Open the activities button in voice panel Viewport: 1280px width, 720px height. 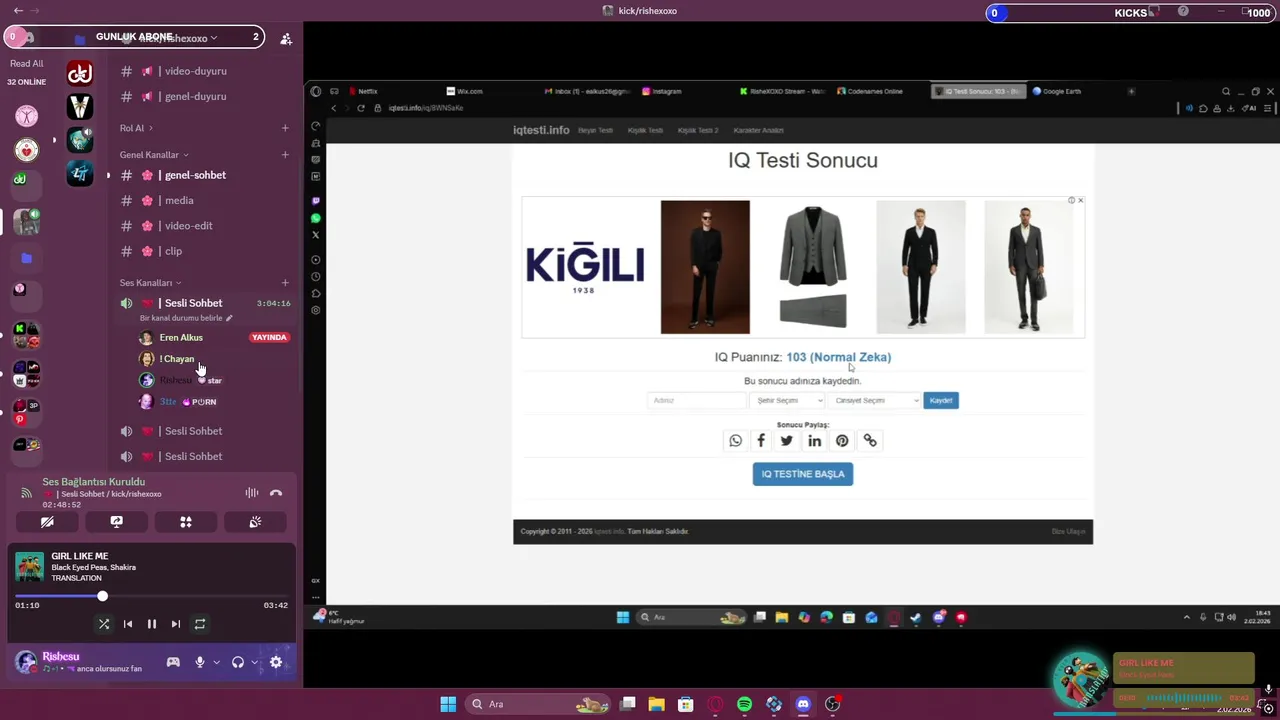[186, 522]
